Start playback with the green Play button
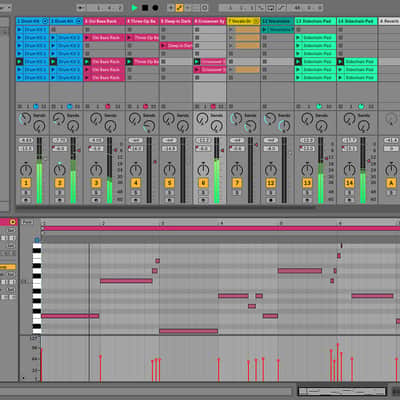 pyautogui.click(x=135, y=8)
